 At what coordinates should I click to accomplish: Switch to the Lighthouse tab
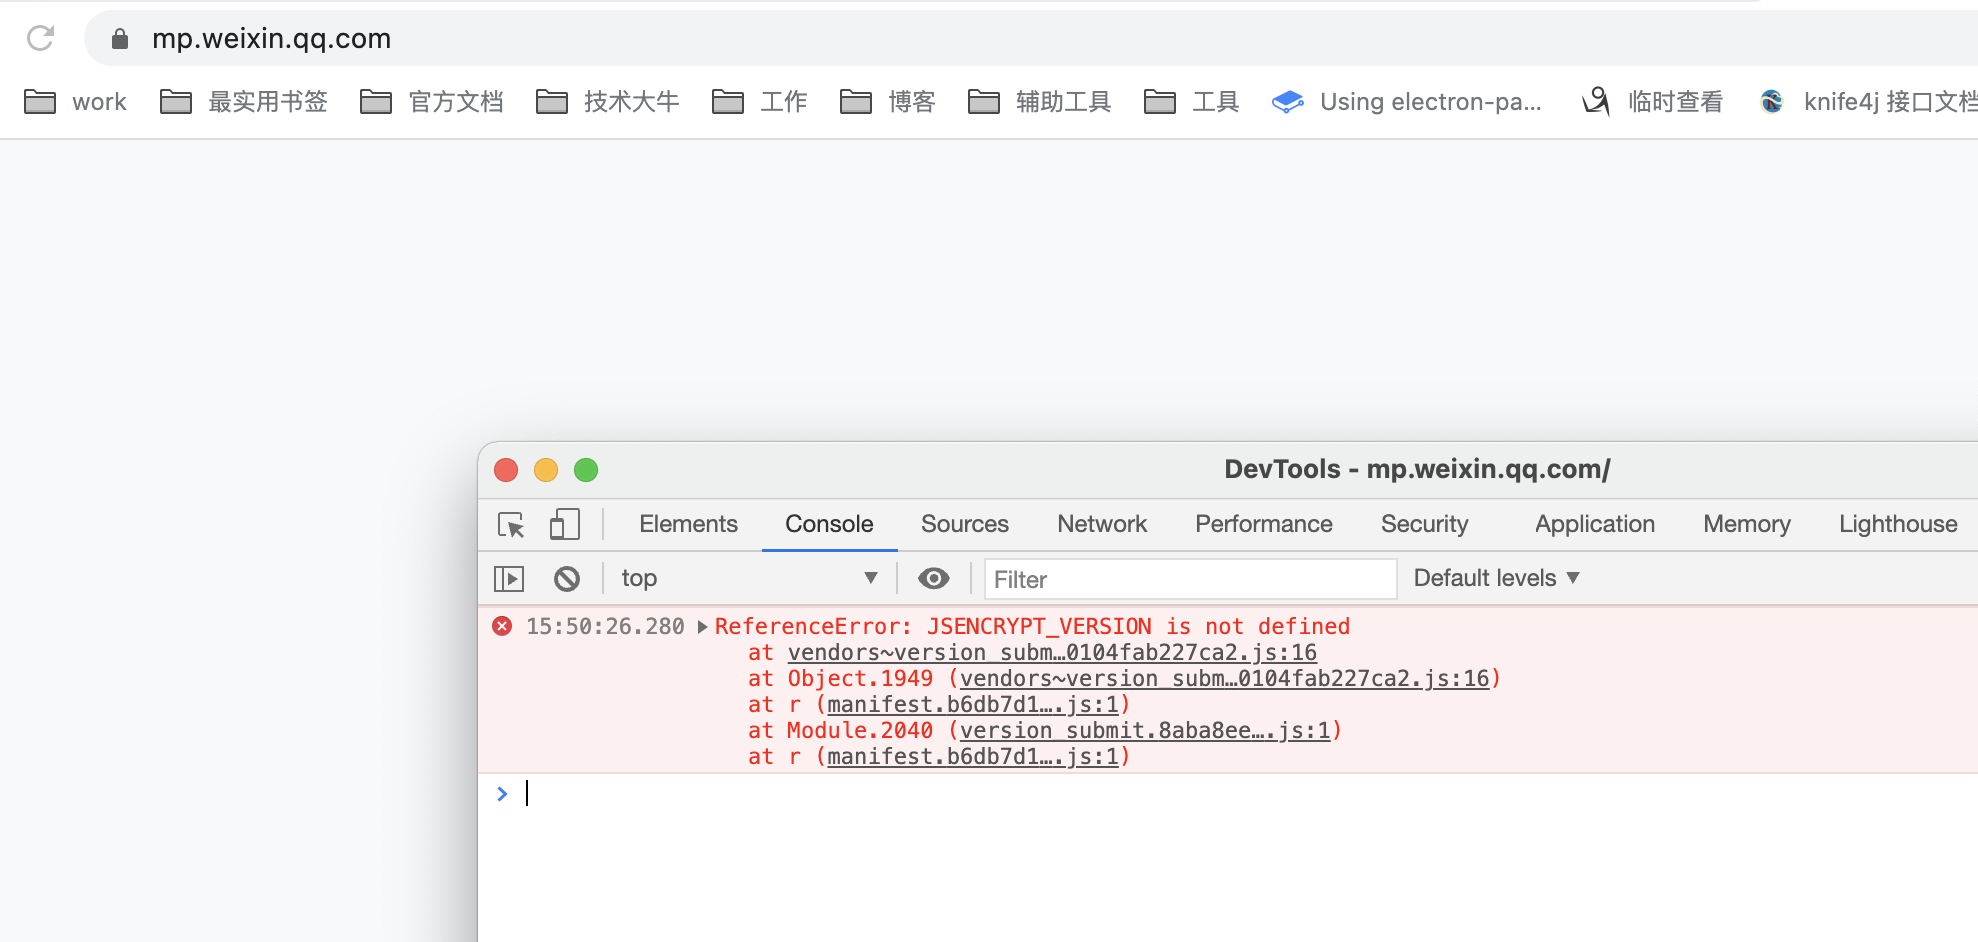tap(1898, 524)
